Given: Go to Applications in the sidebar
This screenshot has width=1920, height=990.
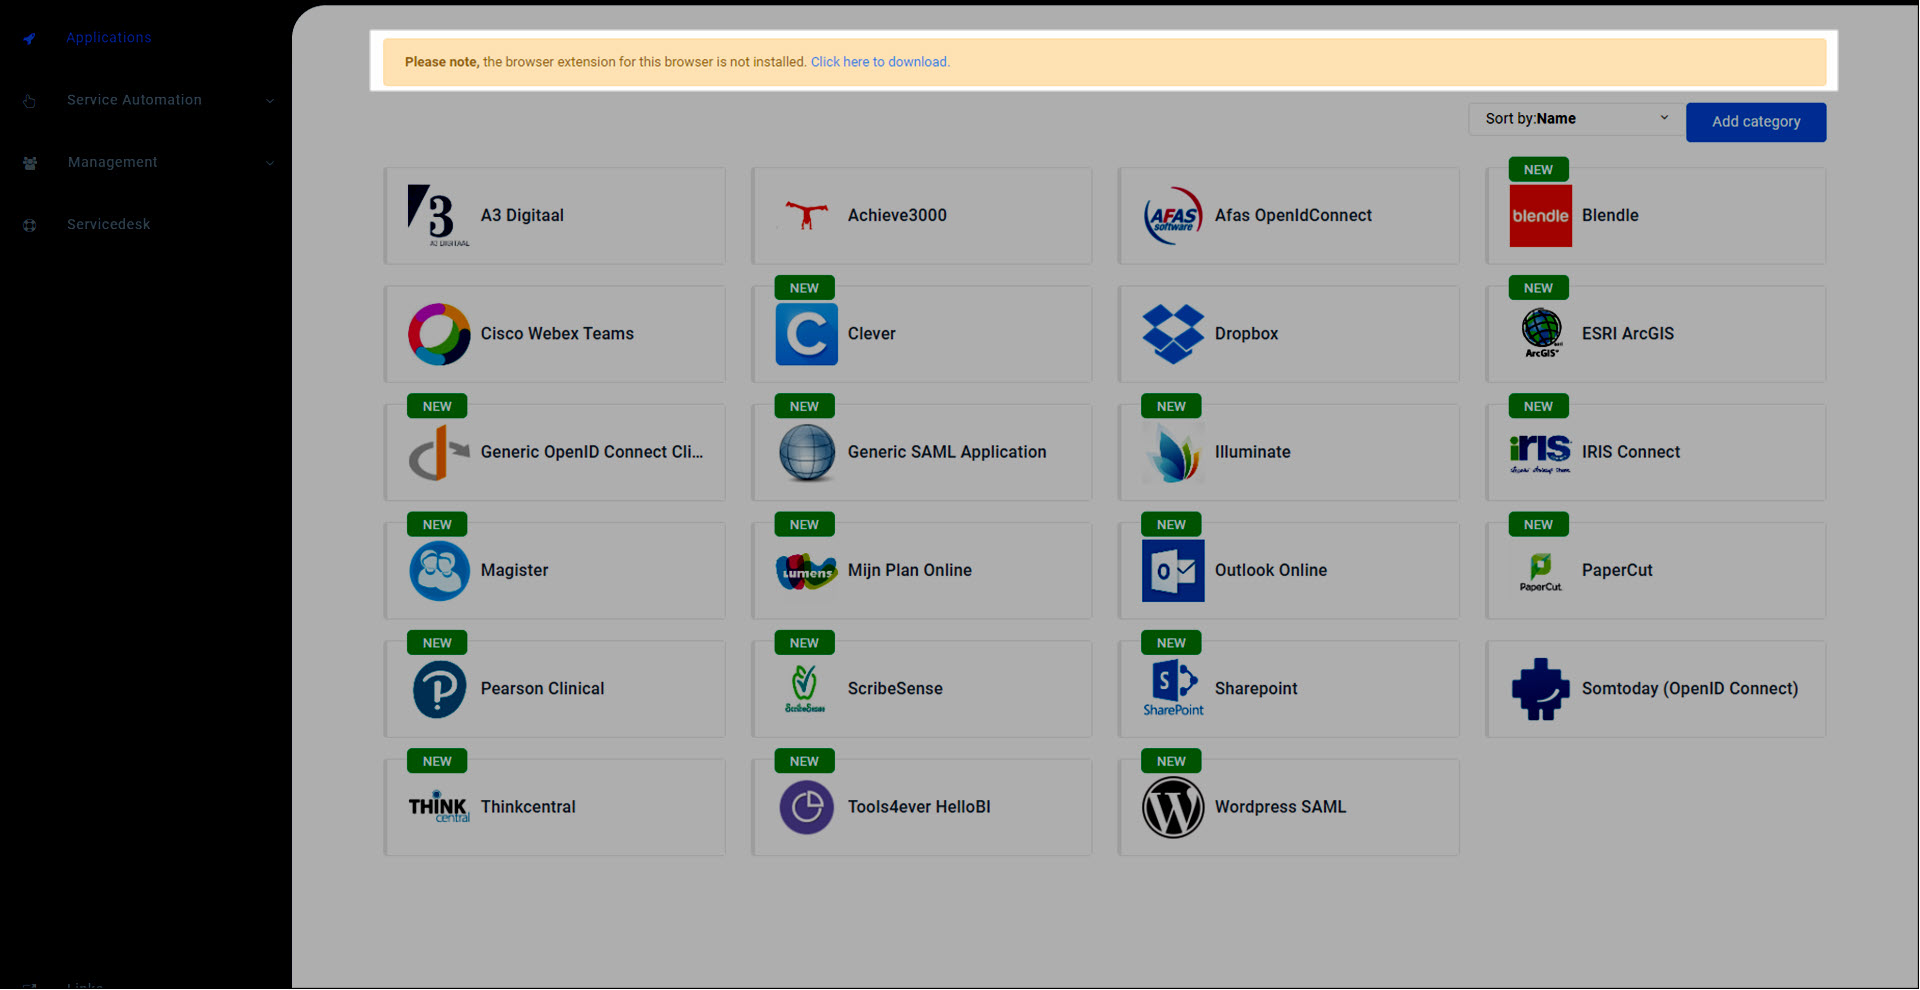Looking at the screenshot, I should pyautogui.click(x=109, y=38).
